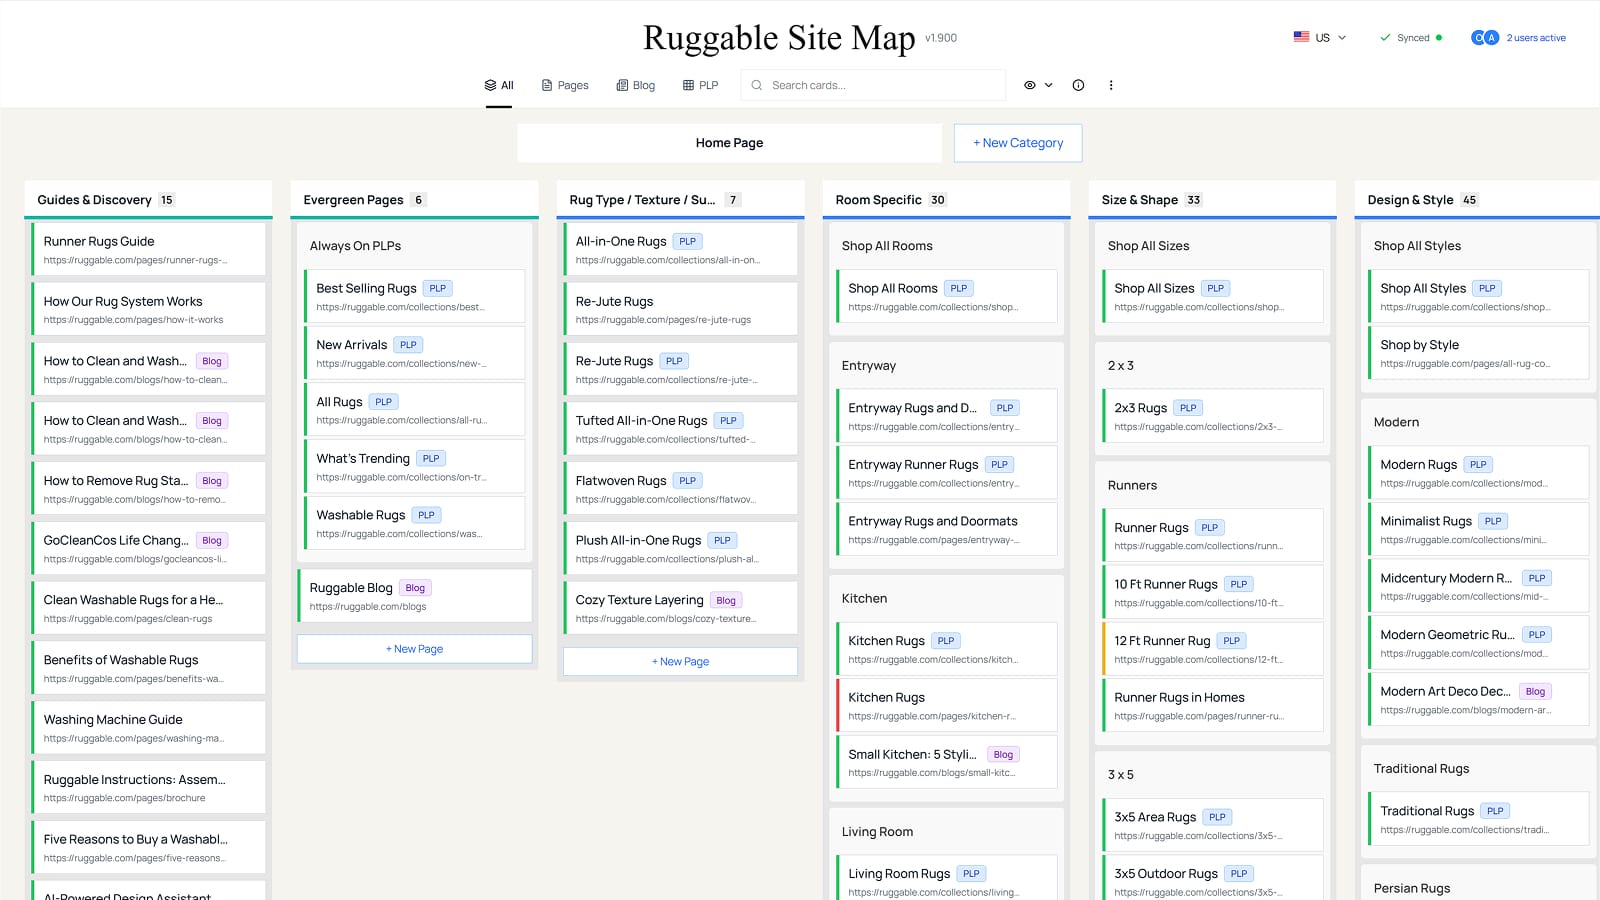
Task: Open the Washing Machine Guide card
Action: tap(149, 728)
